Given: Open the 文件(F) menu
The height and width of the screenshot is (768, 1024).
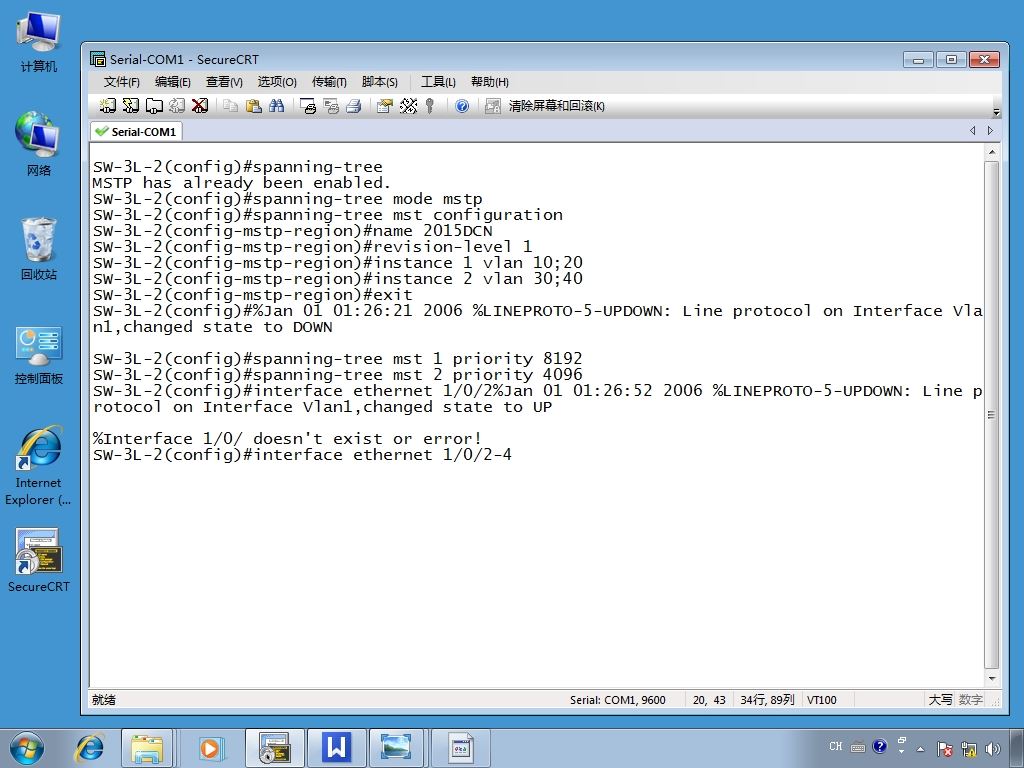Looking at the screenshot, I should [x=121, y=82].
